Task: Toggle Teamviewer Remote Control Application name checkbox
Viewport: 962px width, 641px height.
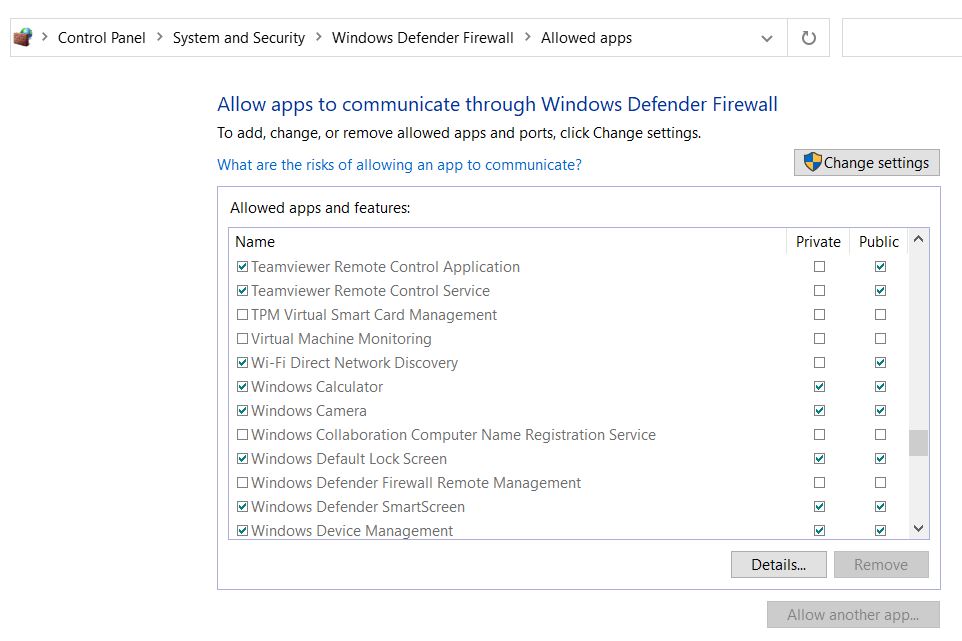Action: click(242, 267)
